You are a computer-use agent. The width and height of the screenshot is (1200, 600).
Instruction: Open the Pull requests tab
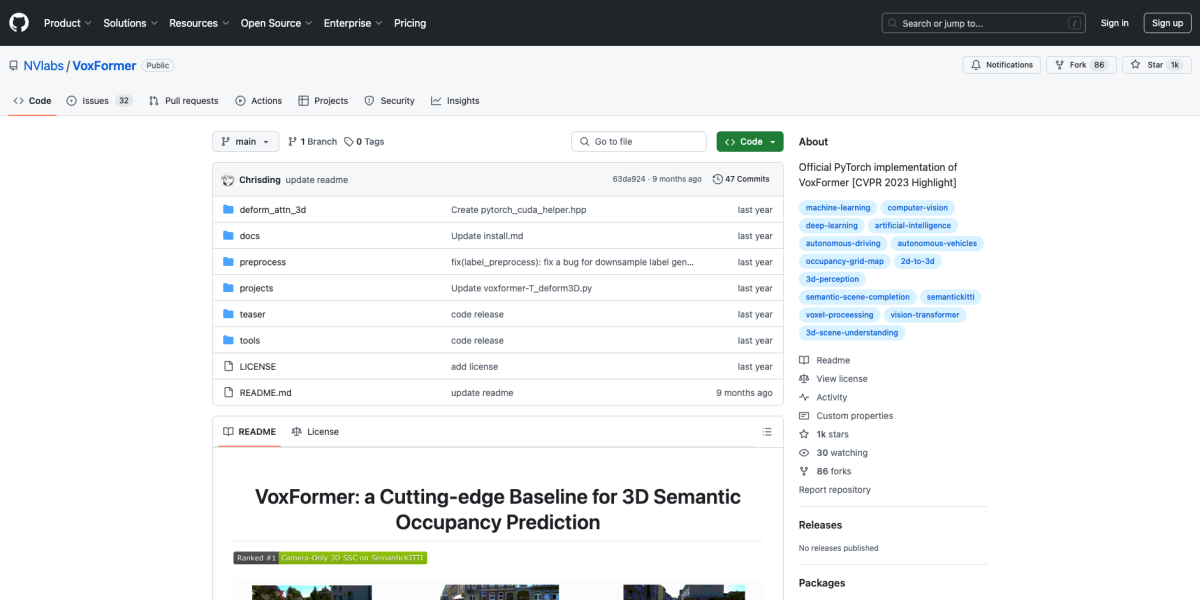184,101
